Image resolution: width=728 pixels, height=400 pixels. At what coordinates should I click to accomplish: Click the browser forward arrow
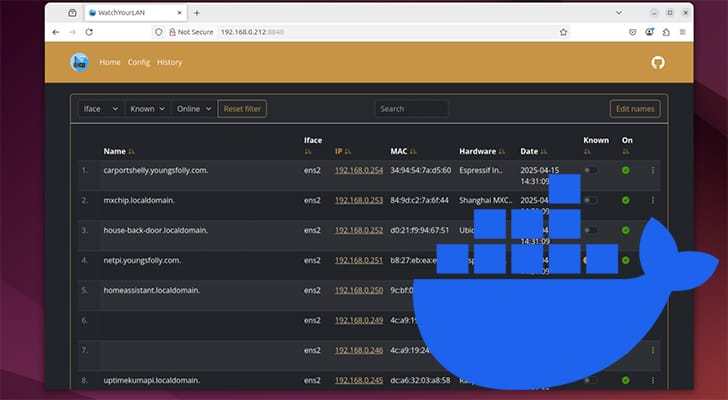[72, 32]
